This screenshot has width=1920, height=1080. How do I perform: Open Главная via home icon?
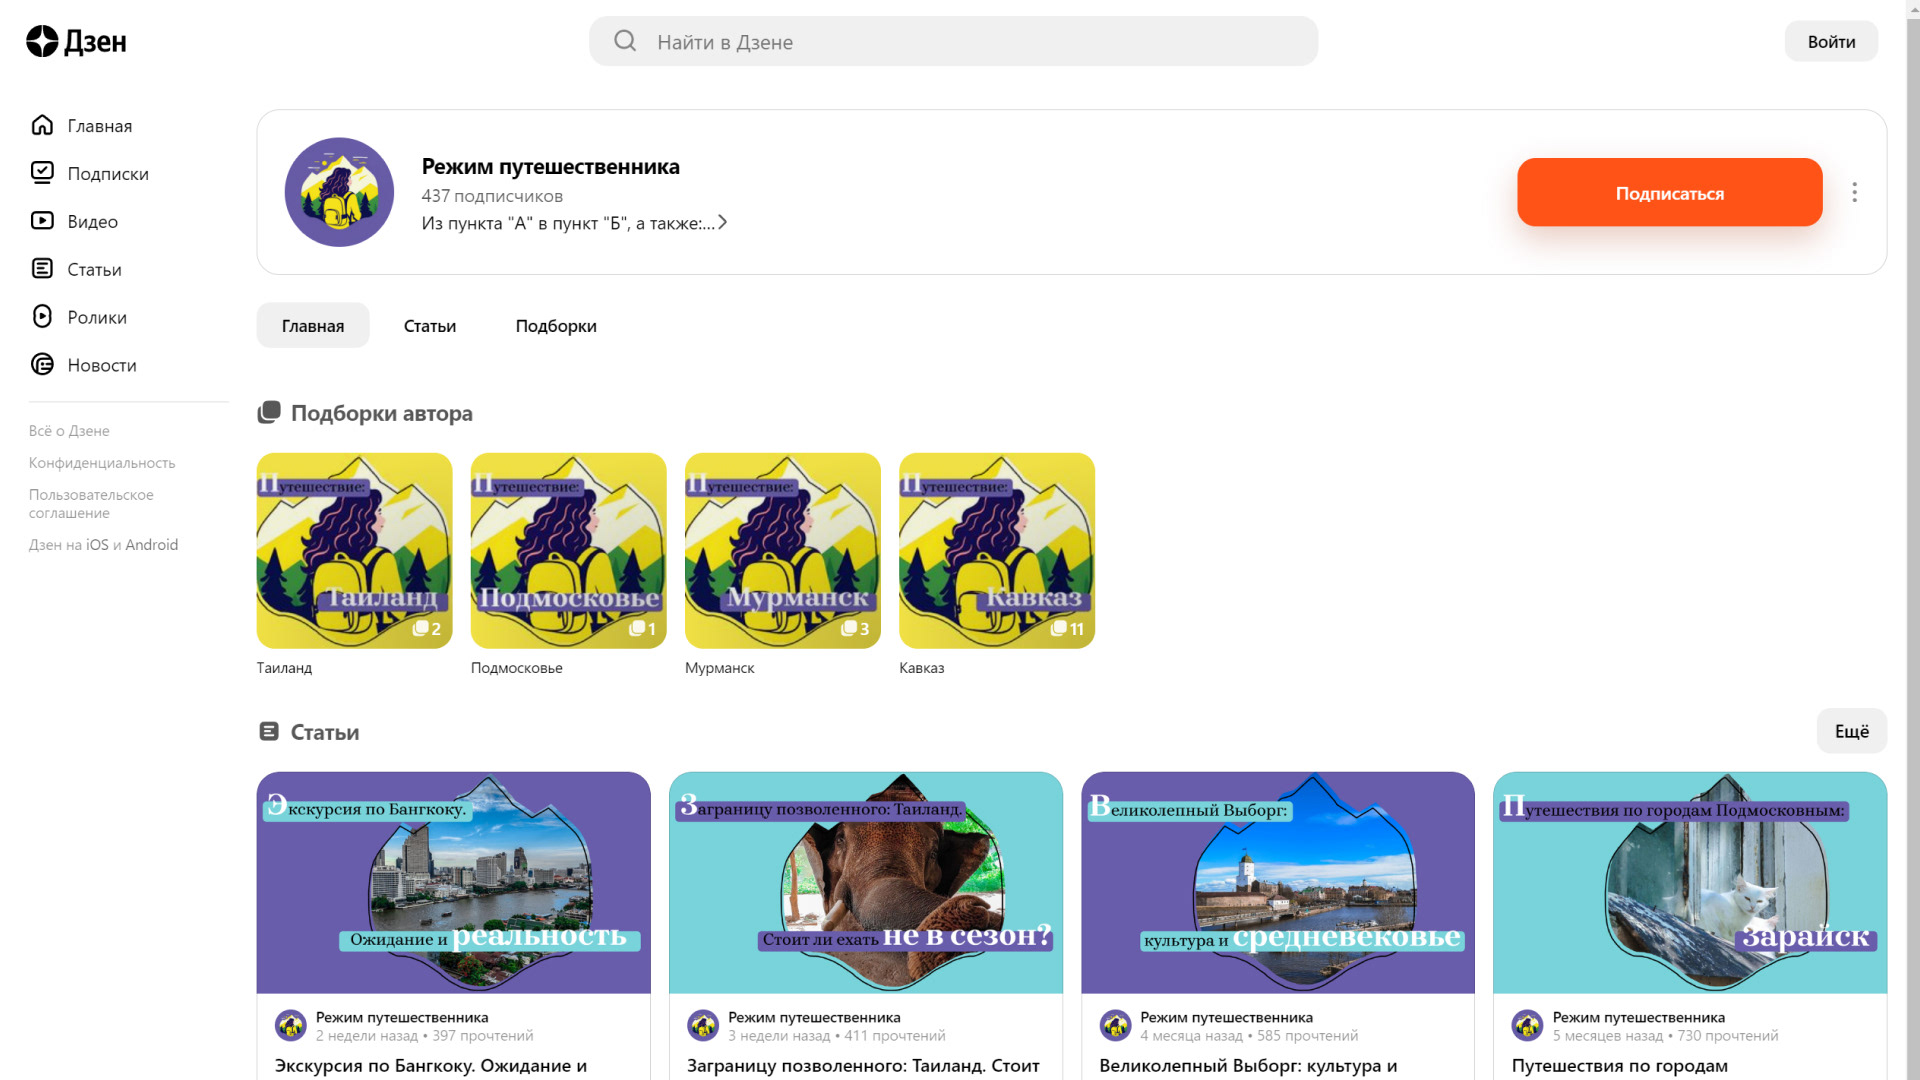(42, 125)
